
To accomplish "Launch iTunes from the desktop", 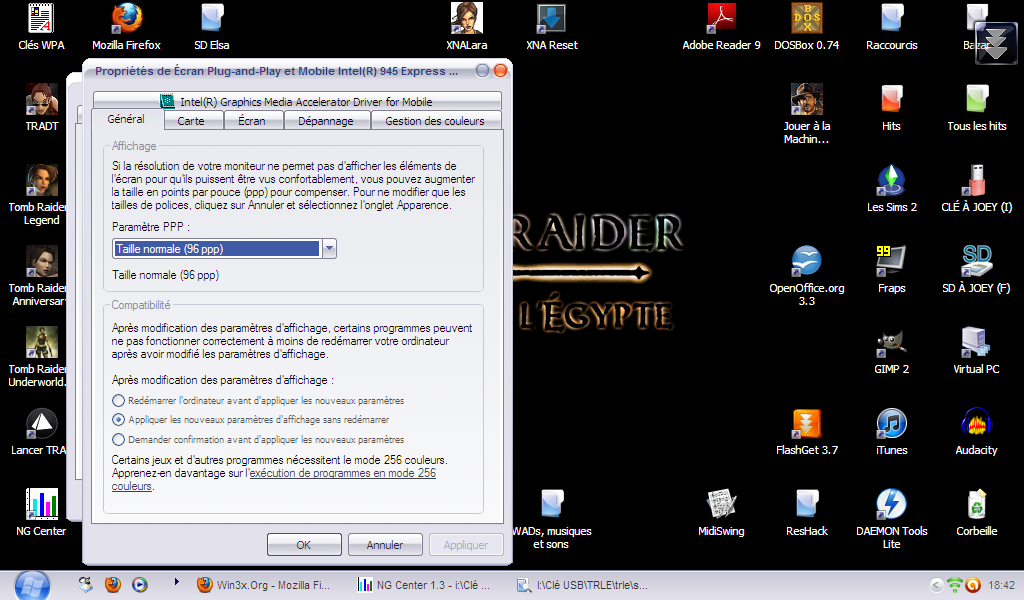I will coord(891,424).
